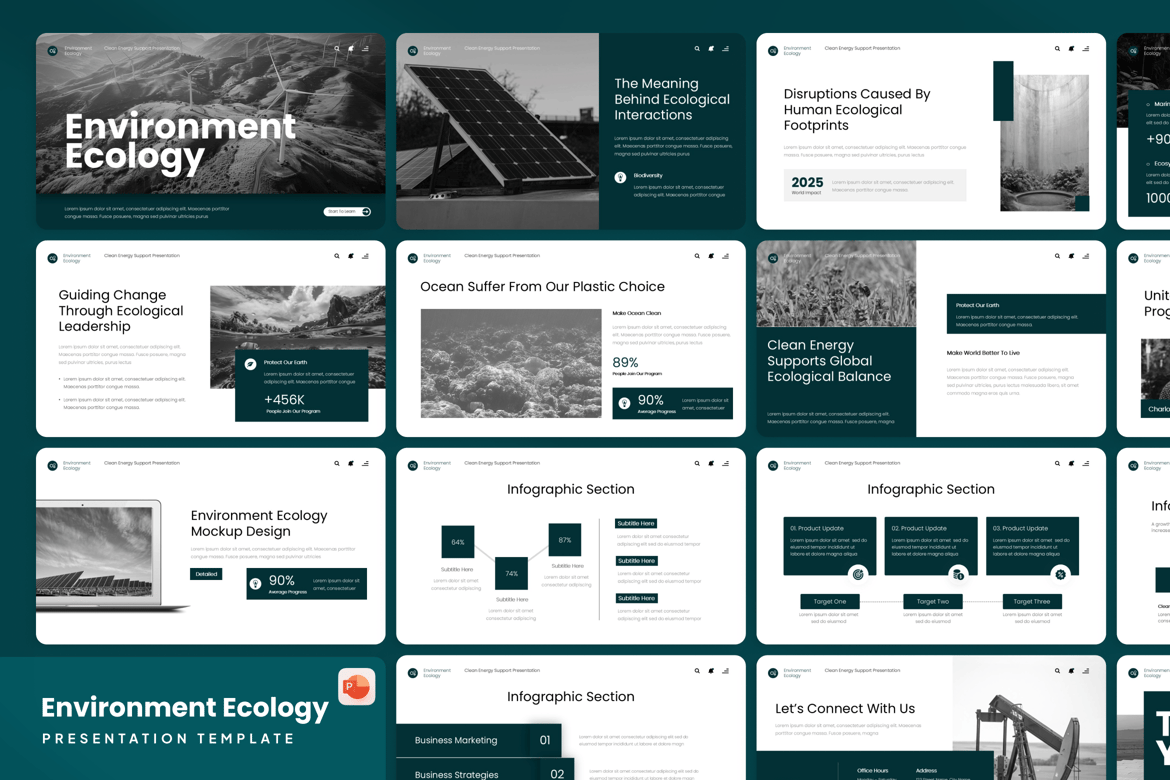Image resolution: width=1170 pixels, height=780 pixels.
Task: Click the bulb icon beside Biodiversity text
Action: [620, 178]
